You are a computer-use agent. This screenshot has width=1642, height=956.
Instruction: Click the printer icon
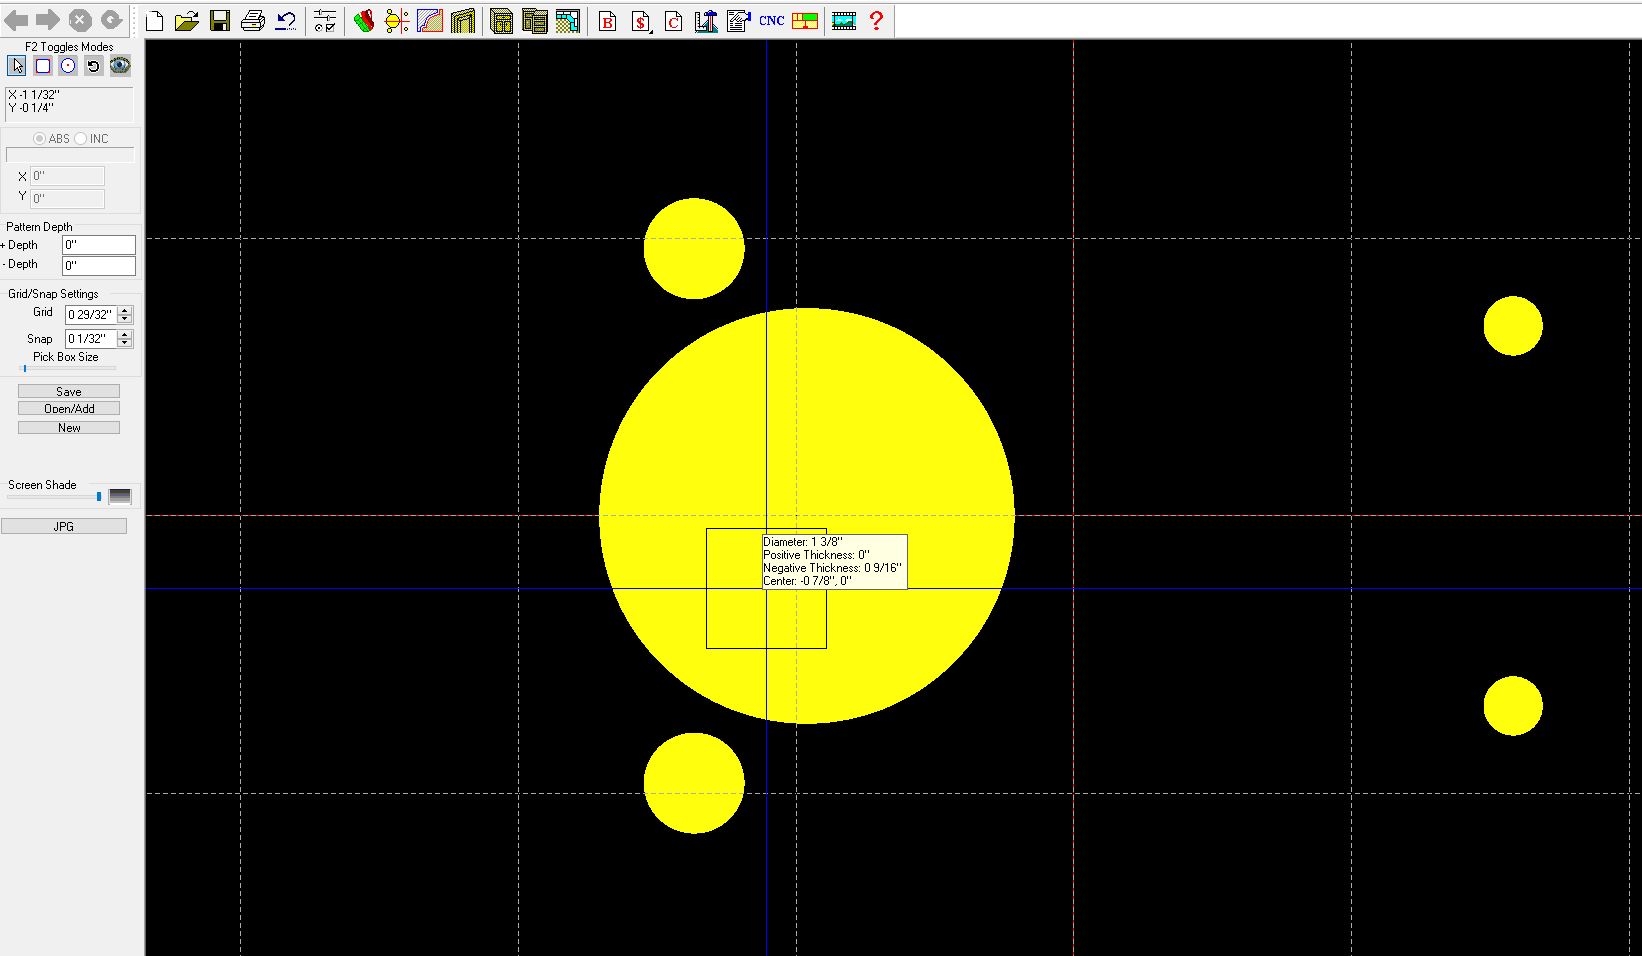(x=253, y=21)
